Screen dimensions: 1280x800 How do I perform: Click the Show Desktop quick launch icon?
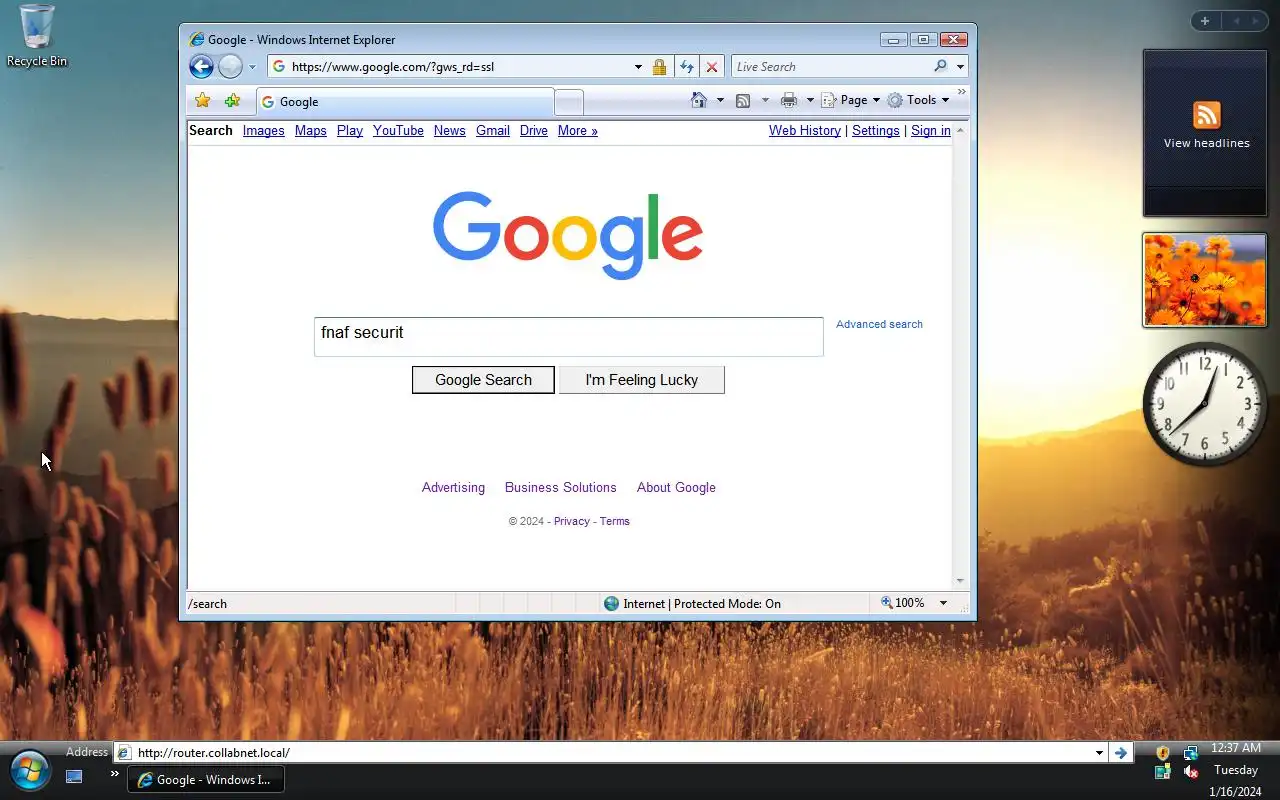74,776
